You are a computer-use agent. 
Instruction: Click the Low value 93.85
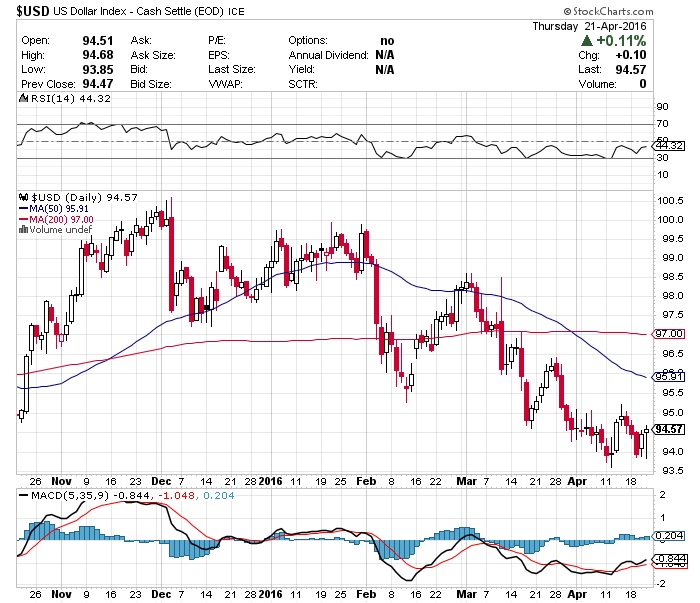[98, 70]
